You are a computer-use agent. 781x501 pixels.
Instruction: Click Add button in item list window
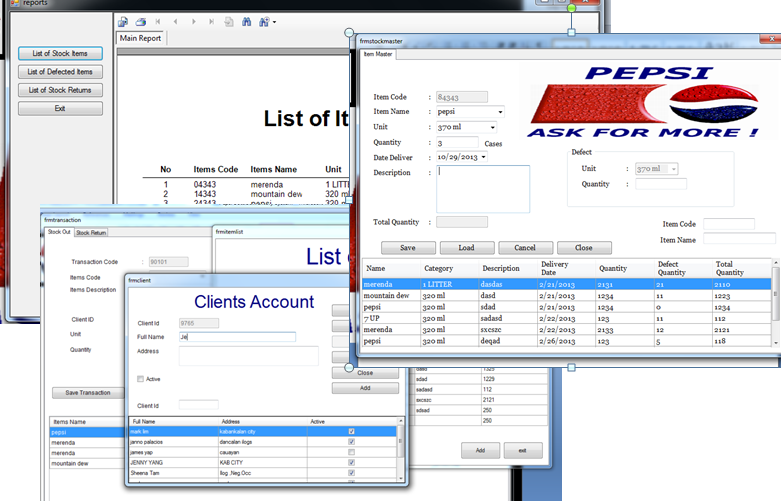click(480, 450)
